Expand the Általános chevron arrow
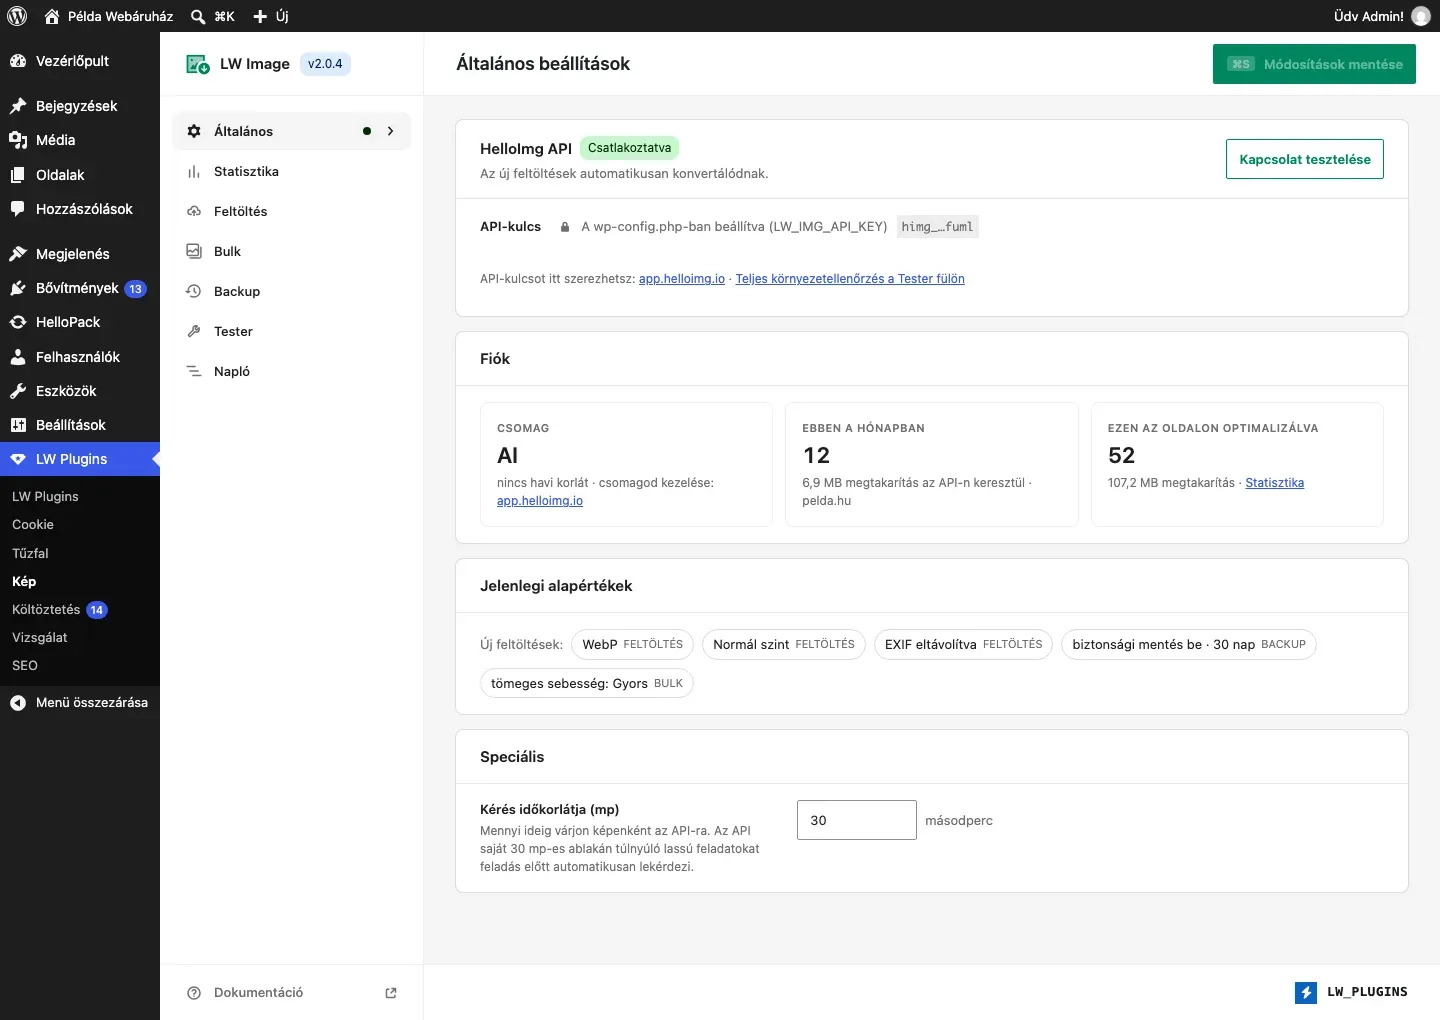Viewport: 1440px width, 1020px height. (x=390, y=131)
